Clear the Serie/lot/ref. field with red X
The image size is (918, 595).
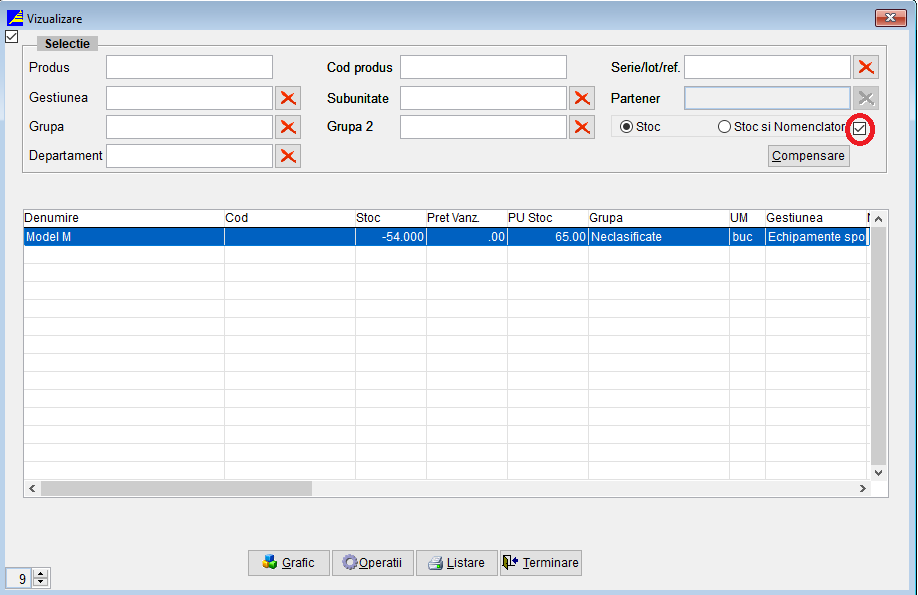(x=866, y=68)
